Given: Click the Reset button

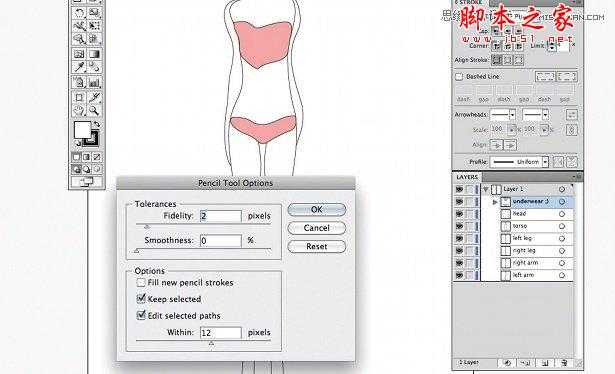Looking at the screenshot, I should click(x=317, y=246).
